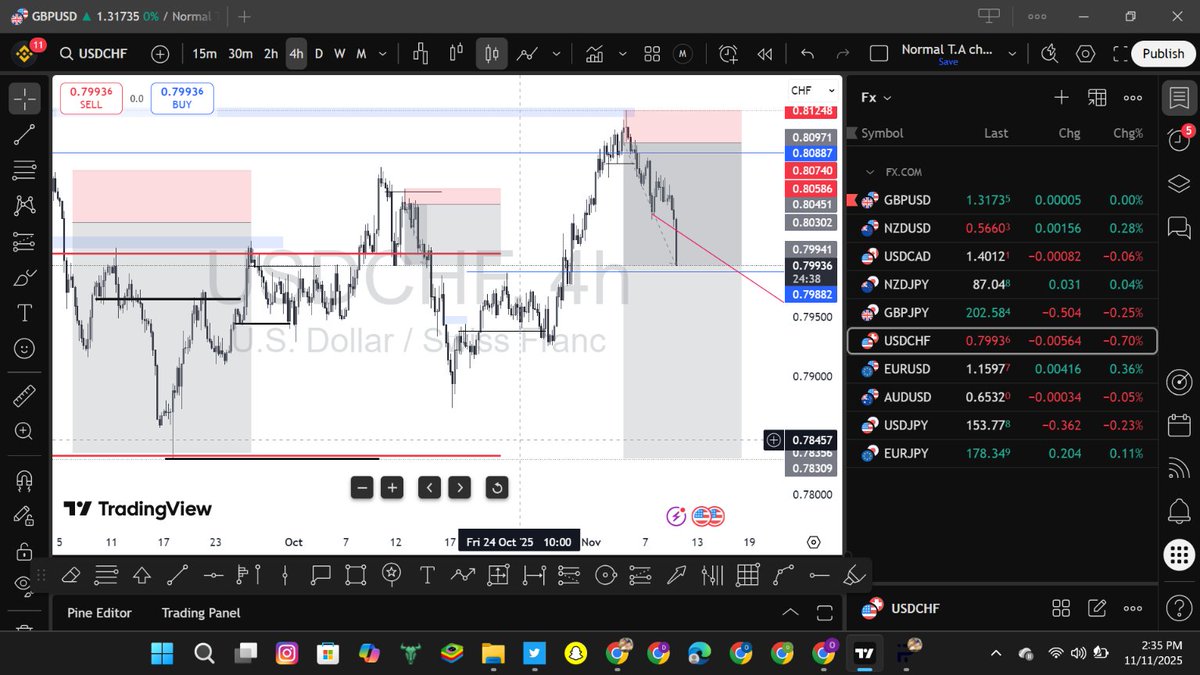Select the line chart style icon

[x=527, y=54]
